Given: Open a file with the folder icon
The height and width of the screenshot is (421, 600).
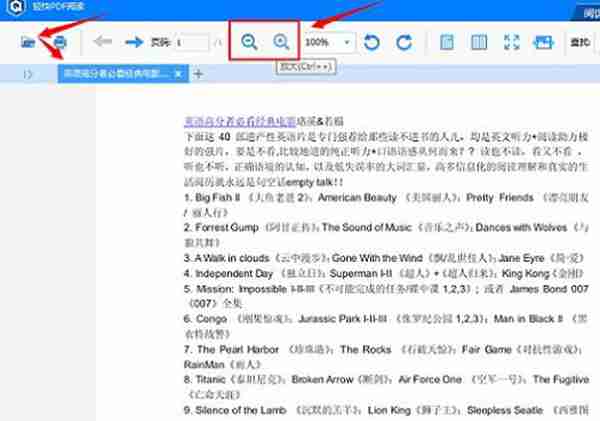Looking at the screenshot, I should tap(28, 42).
